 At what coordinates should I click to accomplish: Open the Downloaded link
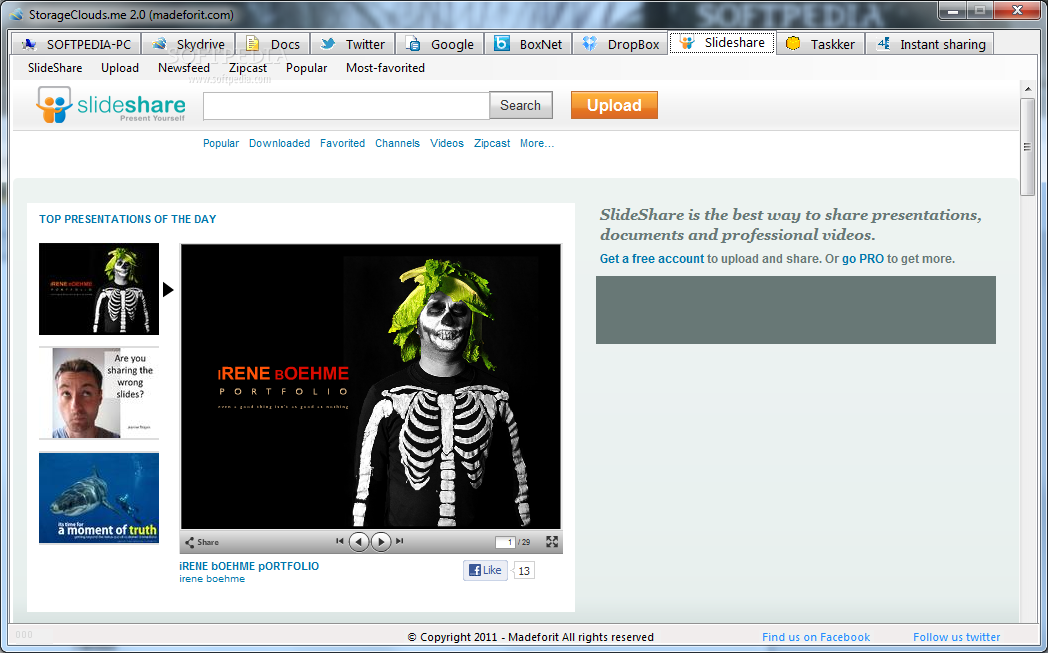click(279, 143)
